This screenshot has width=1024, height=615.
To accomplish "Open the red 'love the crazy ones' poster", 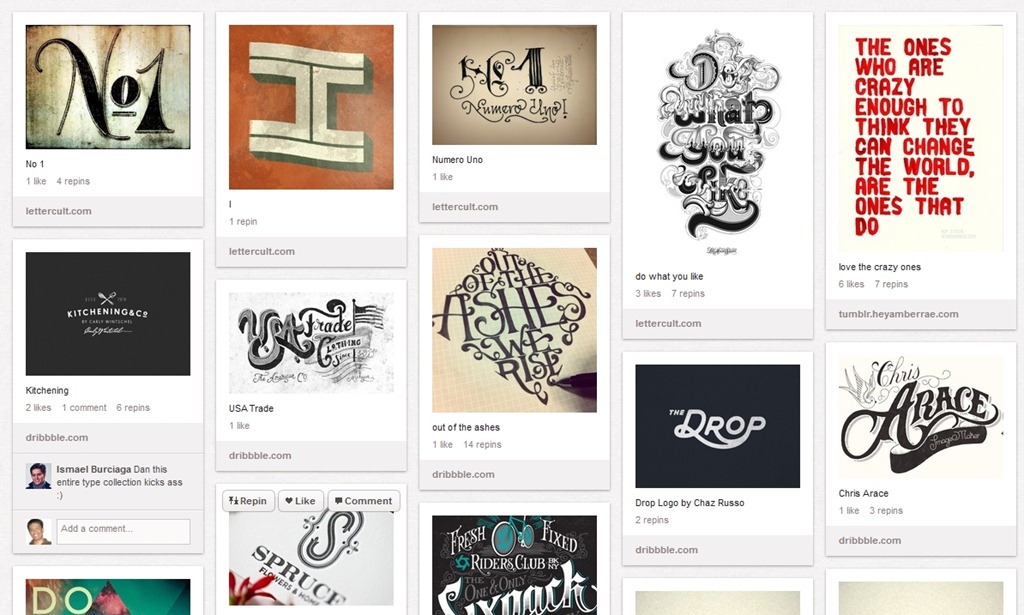I will tap(920, 138).
